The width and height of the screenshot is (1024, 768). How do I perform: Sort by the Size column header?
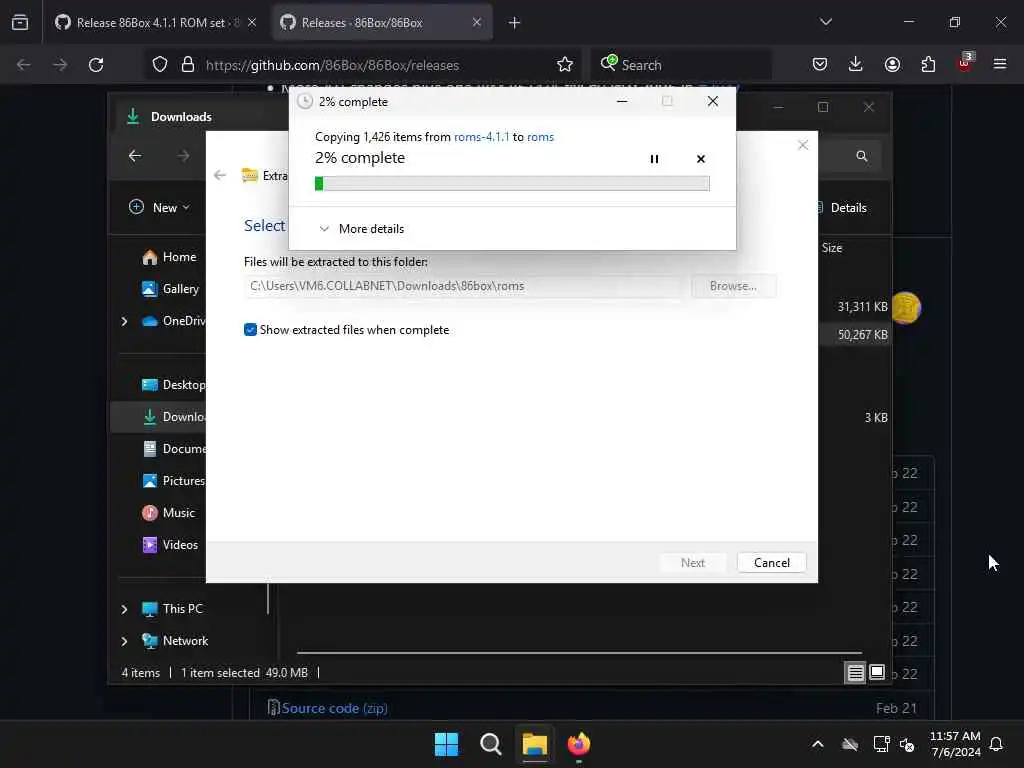coord(831,248)
